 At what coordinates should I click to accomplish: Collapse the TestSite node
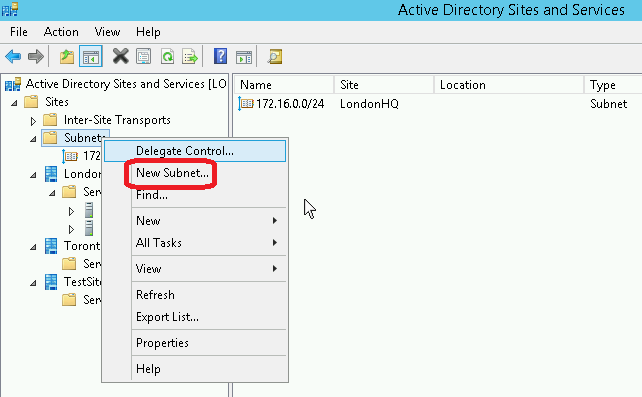(x=33, y=283)
